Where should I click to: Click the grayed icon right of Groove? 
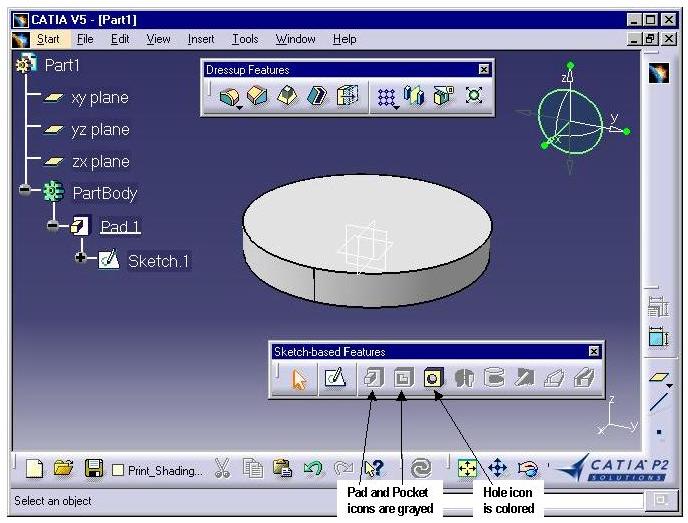tap(524, 377)
